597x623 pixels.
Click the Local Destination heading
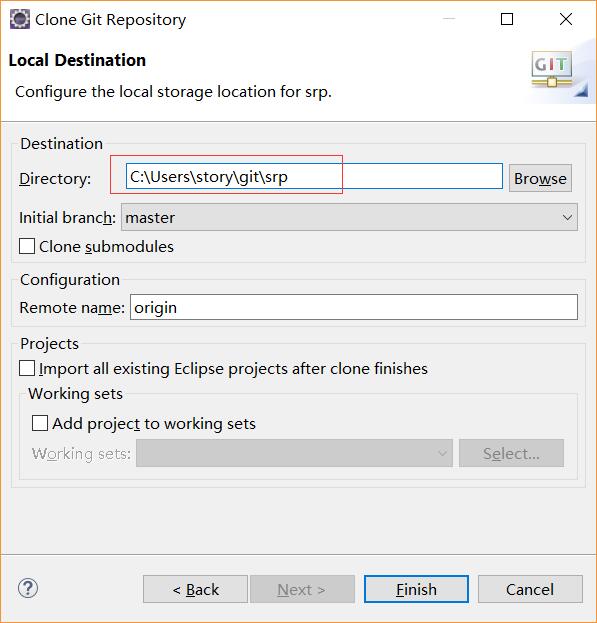coord(77,60)
